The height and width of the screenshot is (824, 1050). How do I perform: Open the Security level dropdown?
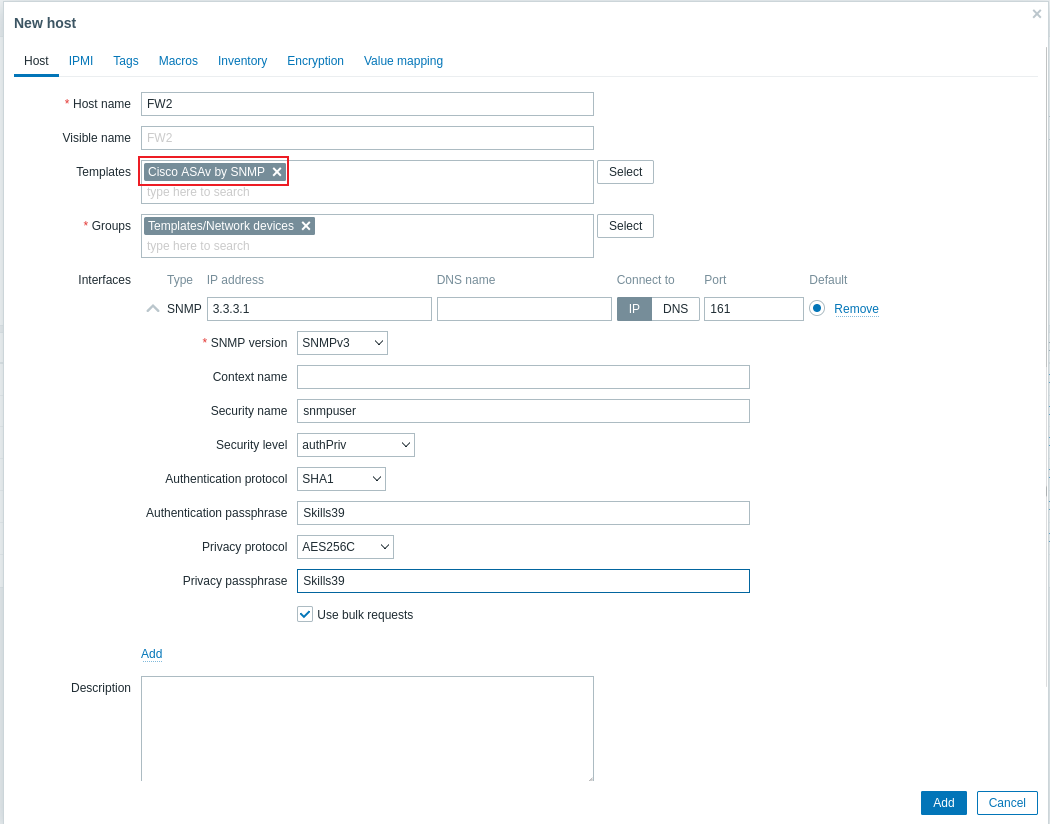(x=356, y=445)
